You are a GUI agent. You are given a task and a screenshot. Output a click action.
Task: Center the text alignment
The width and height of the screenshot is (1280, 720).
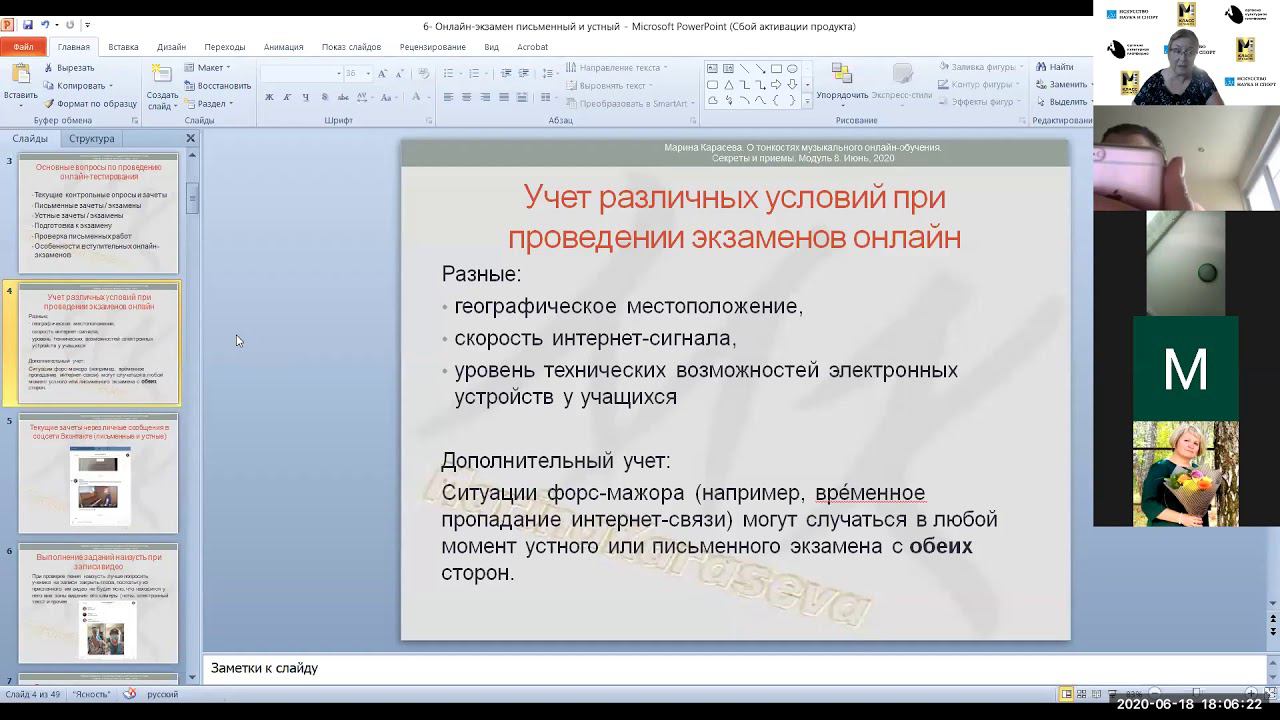pos(467,97)
